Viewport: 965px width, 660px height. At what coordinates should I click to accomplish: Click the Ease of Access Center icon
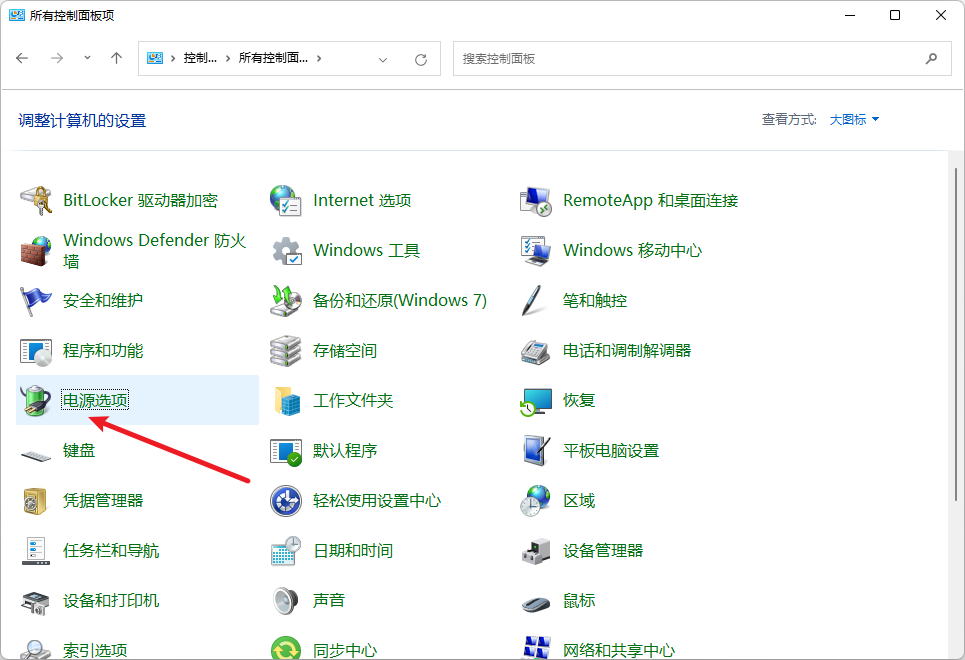pos(286,501)
